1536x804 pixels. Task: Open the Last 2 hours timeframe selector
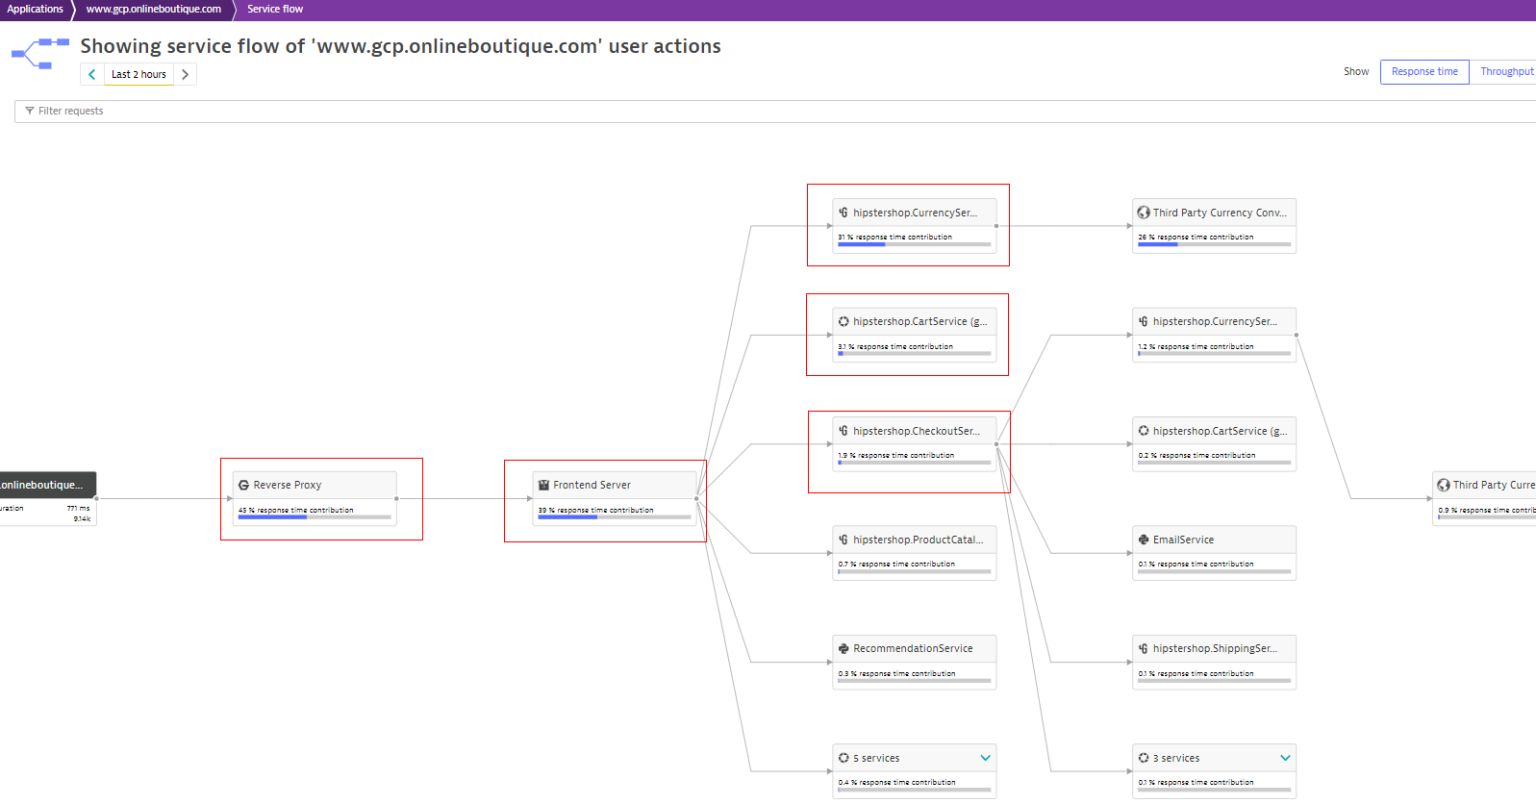point(139,75)
